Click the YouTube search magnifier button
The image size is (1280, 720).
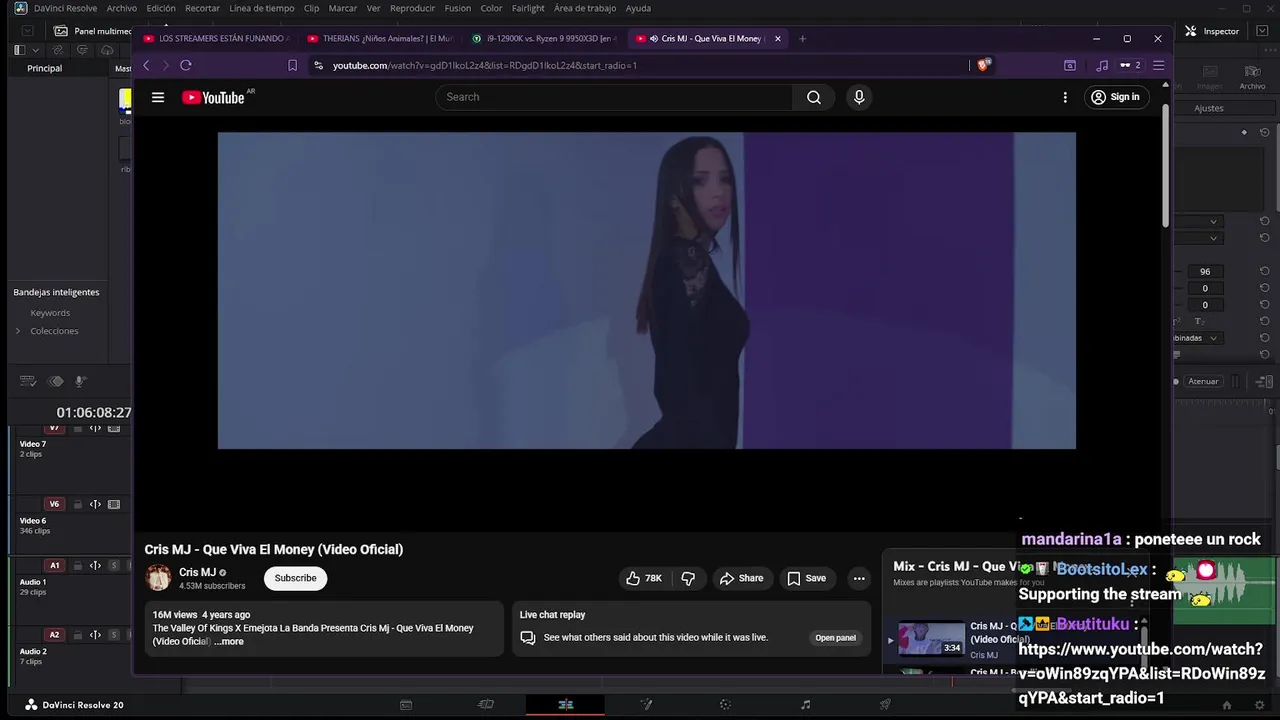814,97
